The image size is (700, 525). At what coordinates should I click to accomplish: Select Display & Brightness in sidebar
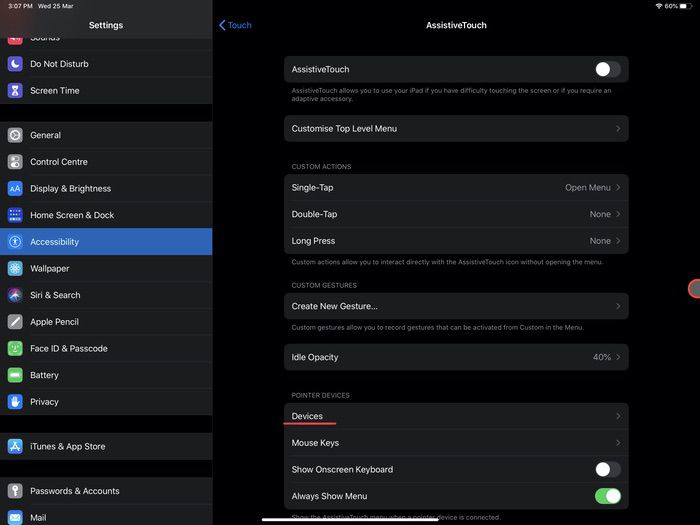(x=106, y=188)
